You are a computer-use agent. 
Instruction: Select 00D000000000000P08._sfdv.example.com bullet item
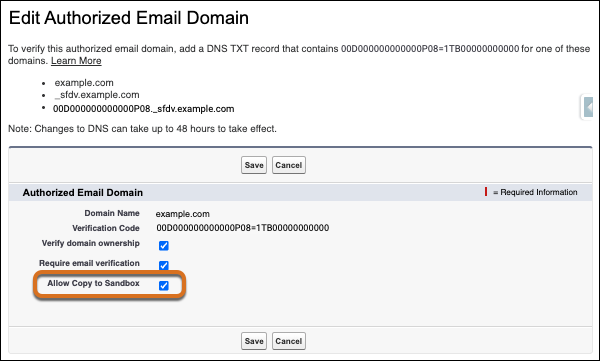[143, 109]
